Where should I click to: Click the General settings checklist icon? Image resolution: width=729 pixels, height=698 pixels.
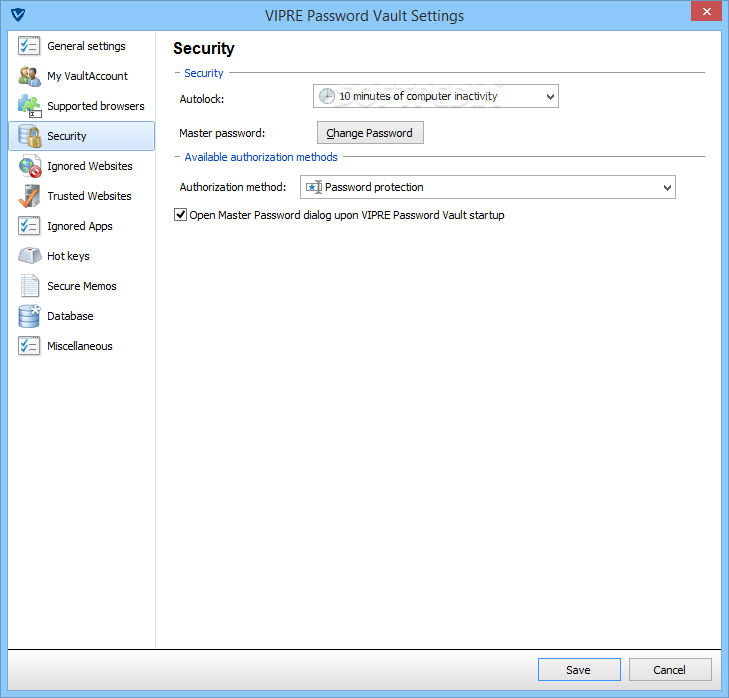point(29,46)
